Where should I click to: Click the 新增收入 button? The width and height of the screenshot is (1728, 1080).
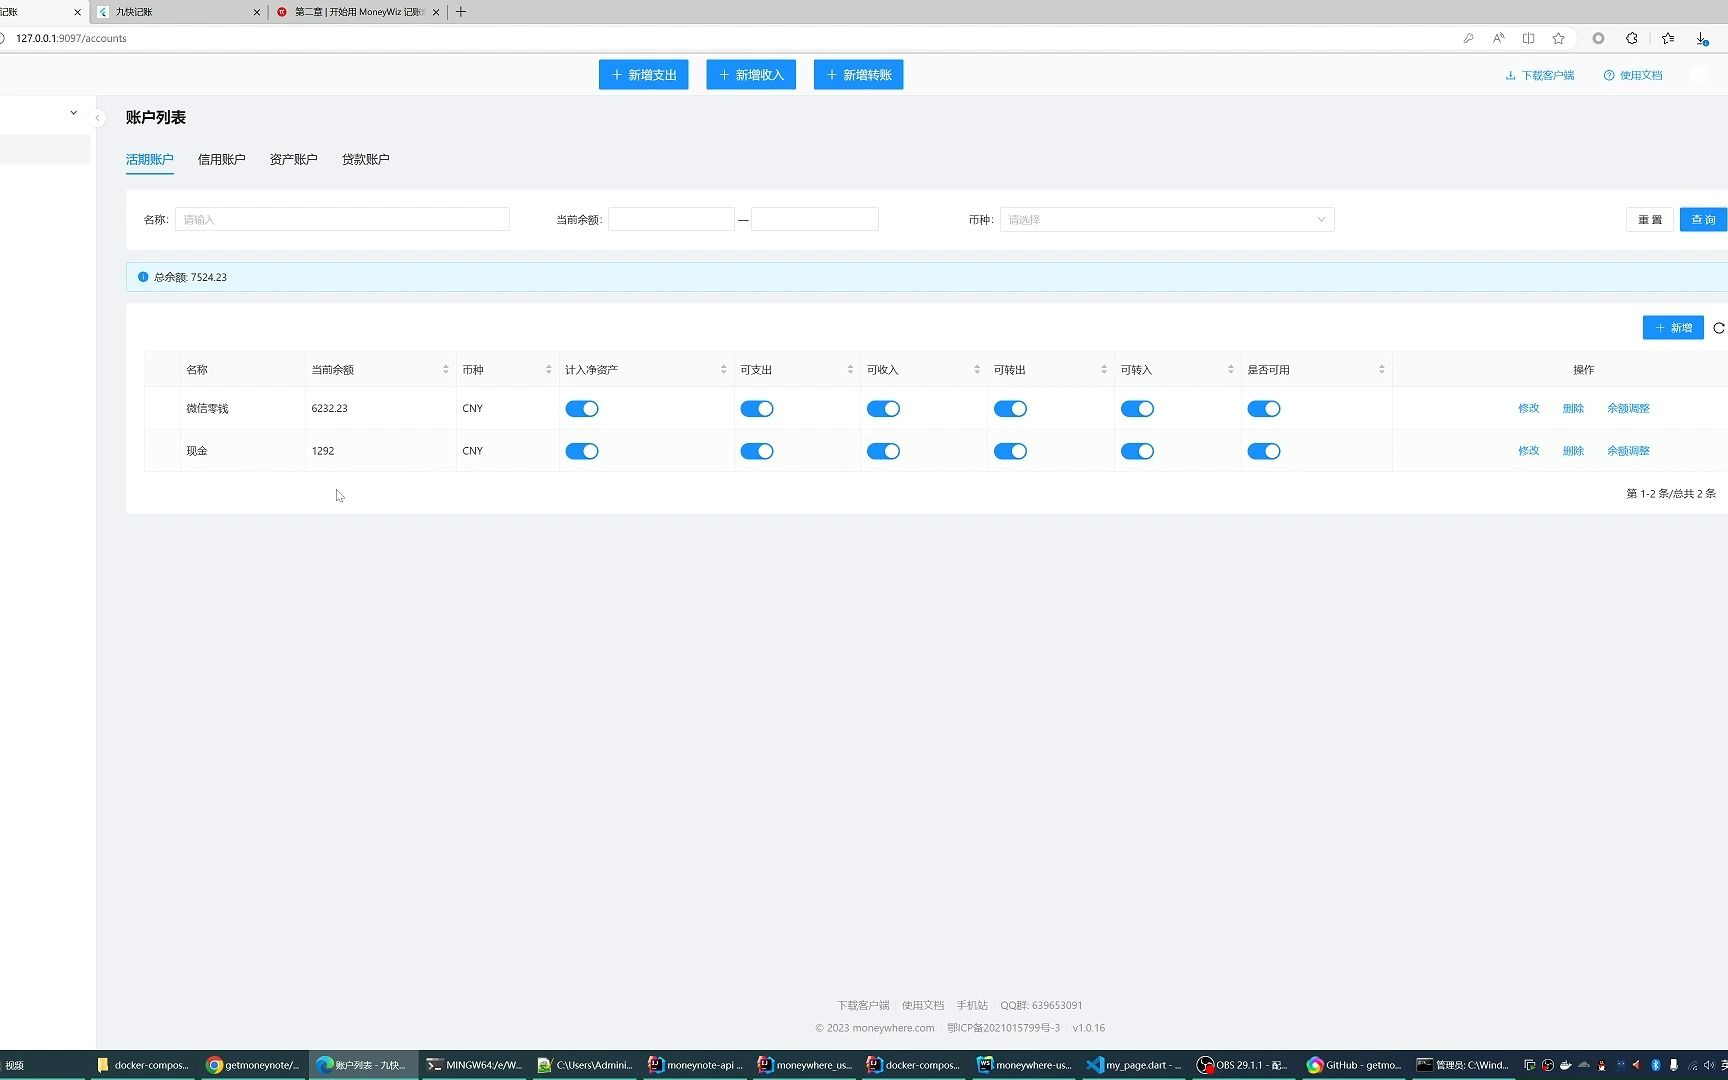(x=751, y=75)
